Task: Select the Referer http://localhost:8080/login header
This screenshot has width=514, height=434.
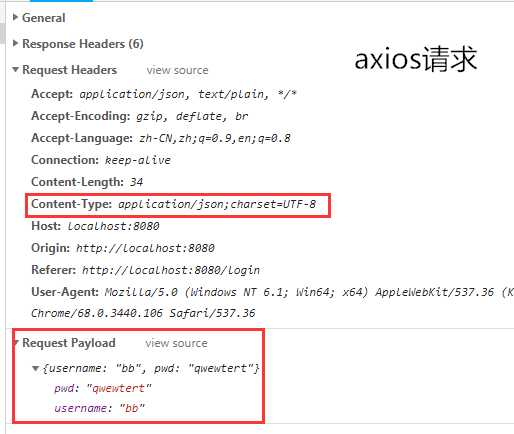Action: click(x=145, y=270)
